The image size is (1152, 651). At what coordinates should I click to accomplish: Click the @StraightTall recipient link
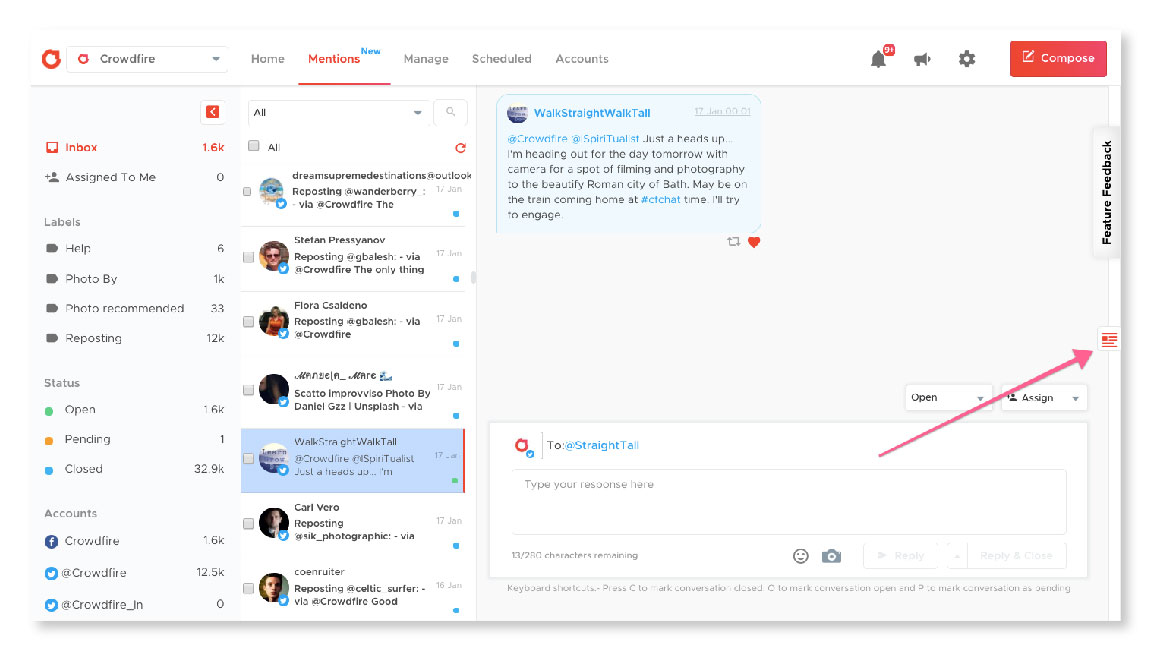pyautogui.click(x=602, y=445)
